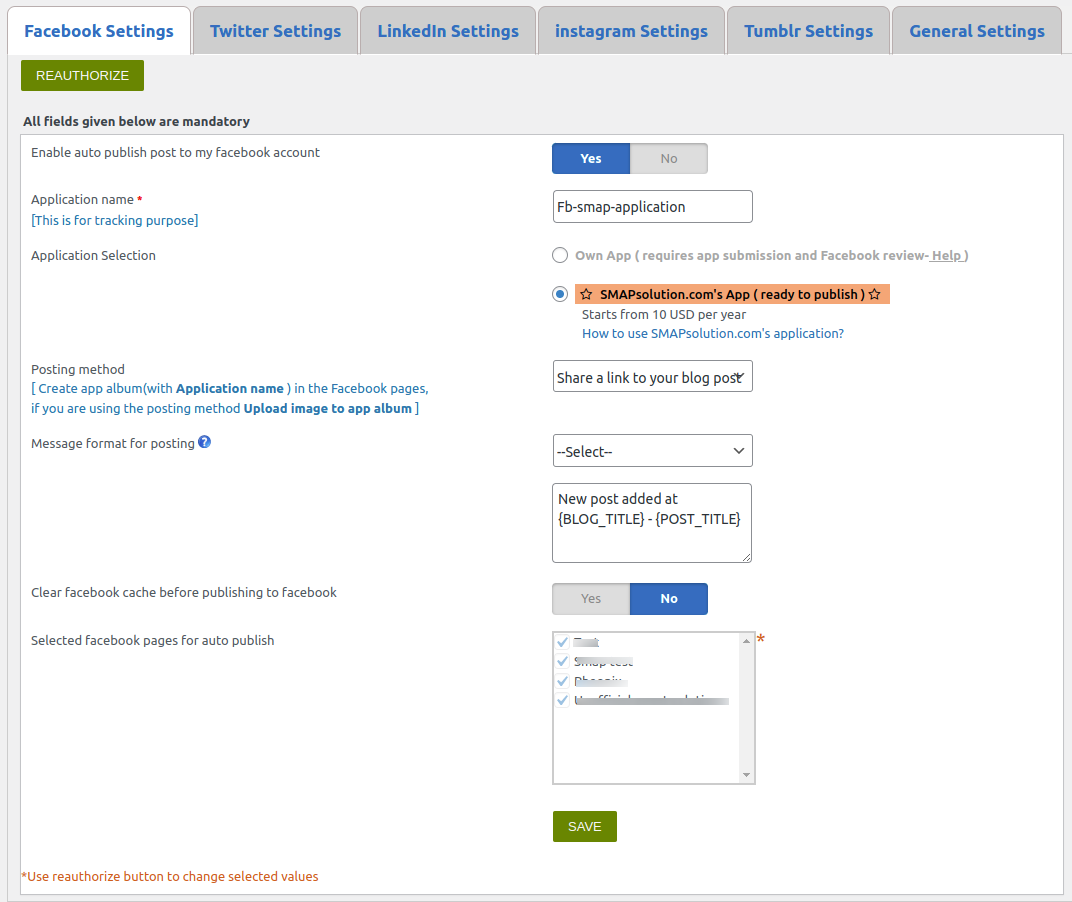Click the pages list scroll up arrow
1072x902 pixels.
pos(746,641)
